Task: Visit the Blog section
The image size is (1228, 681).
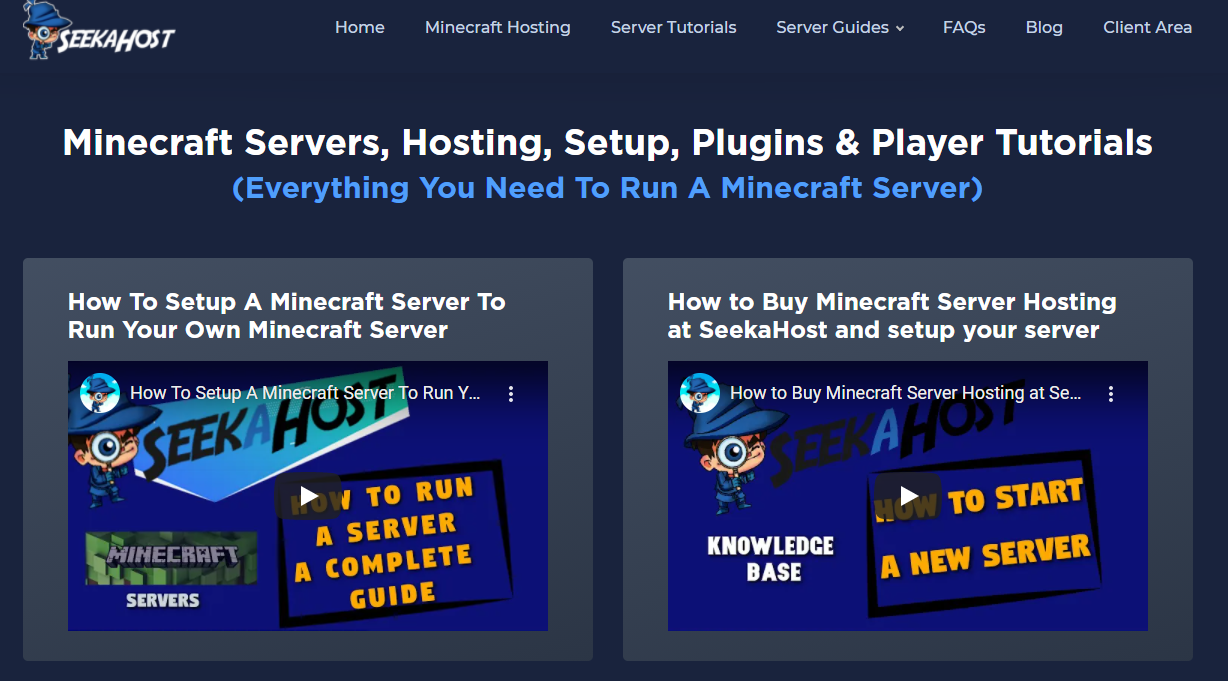Action: (1044, 27)
